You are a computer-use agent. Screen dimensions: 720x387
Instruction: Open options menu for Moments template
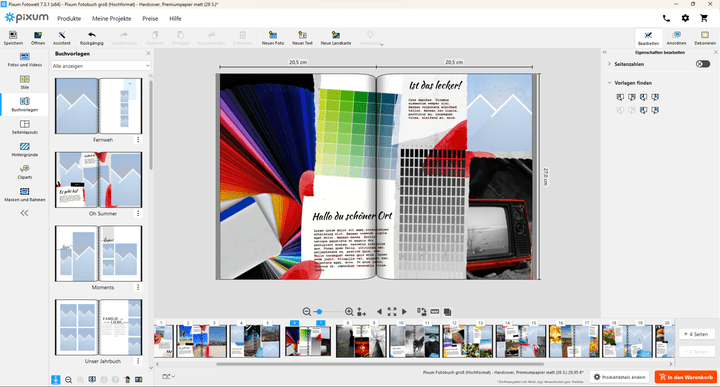138,287
